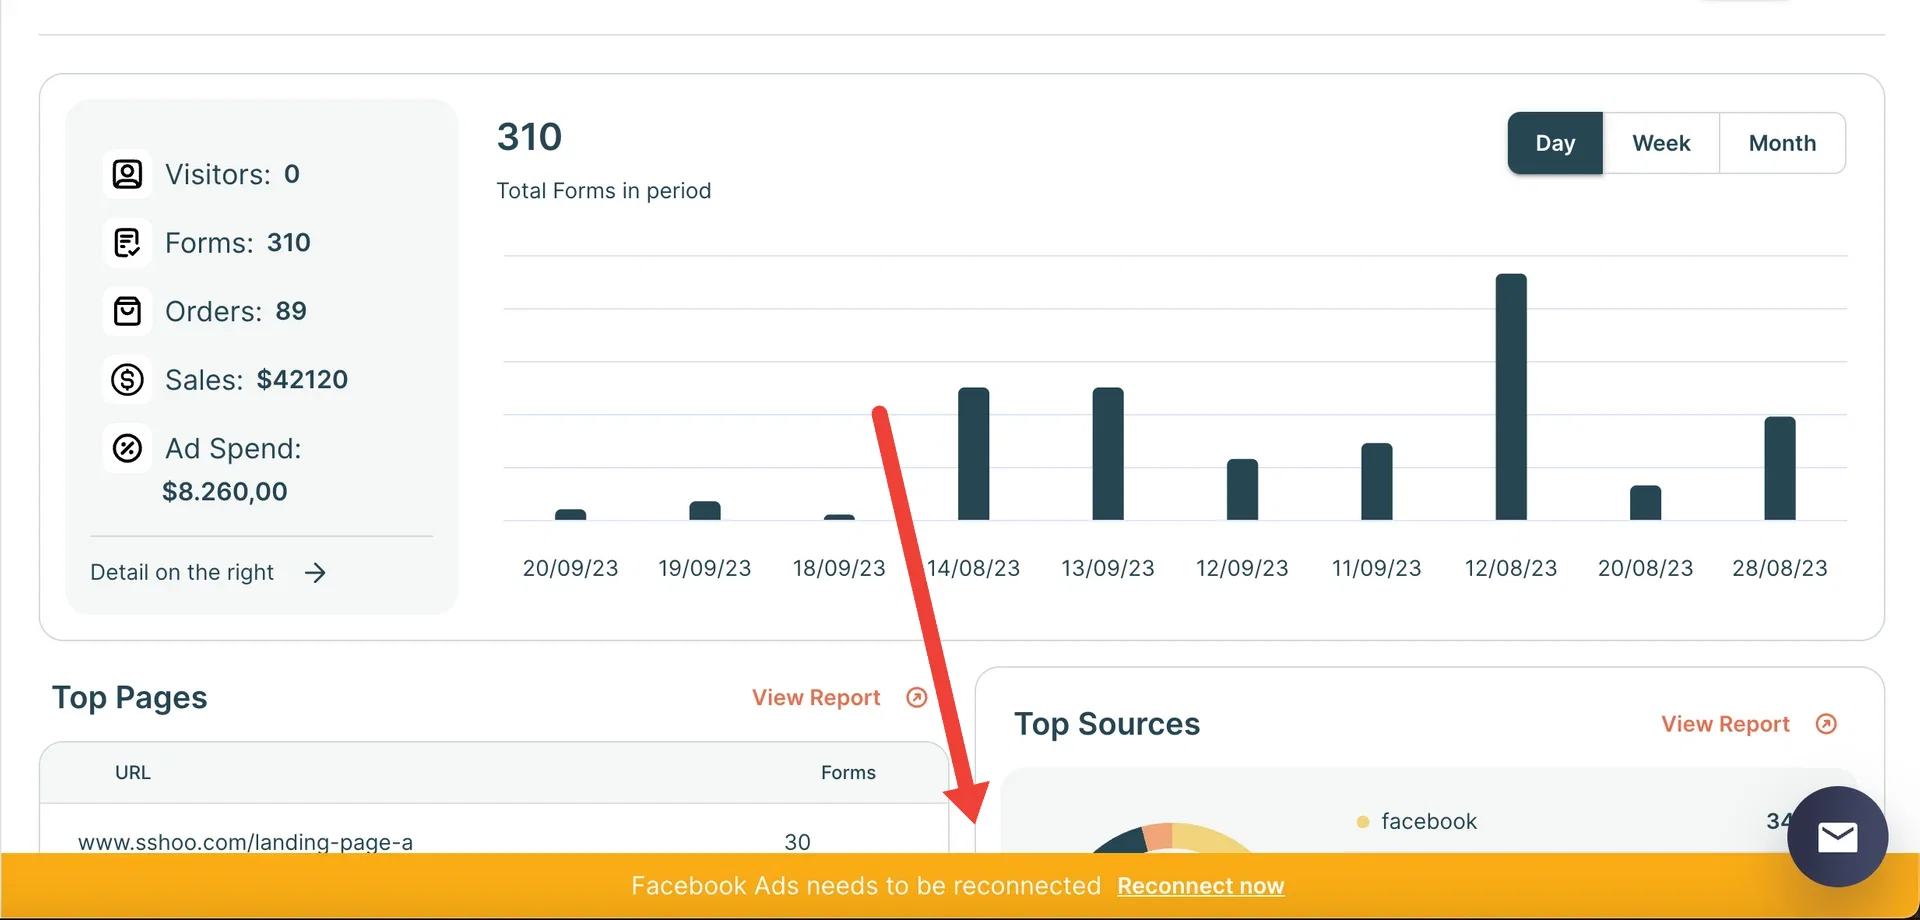The image size is (1920, 920).
Task: Switch chart to Day view
Action: pyautogui.click(x=1555, y=143)
